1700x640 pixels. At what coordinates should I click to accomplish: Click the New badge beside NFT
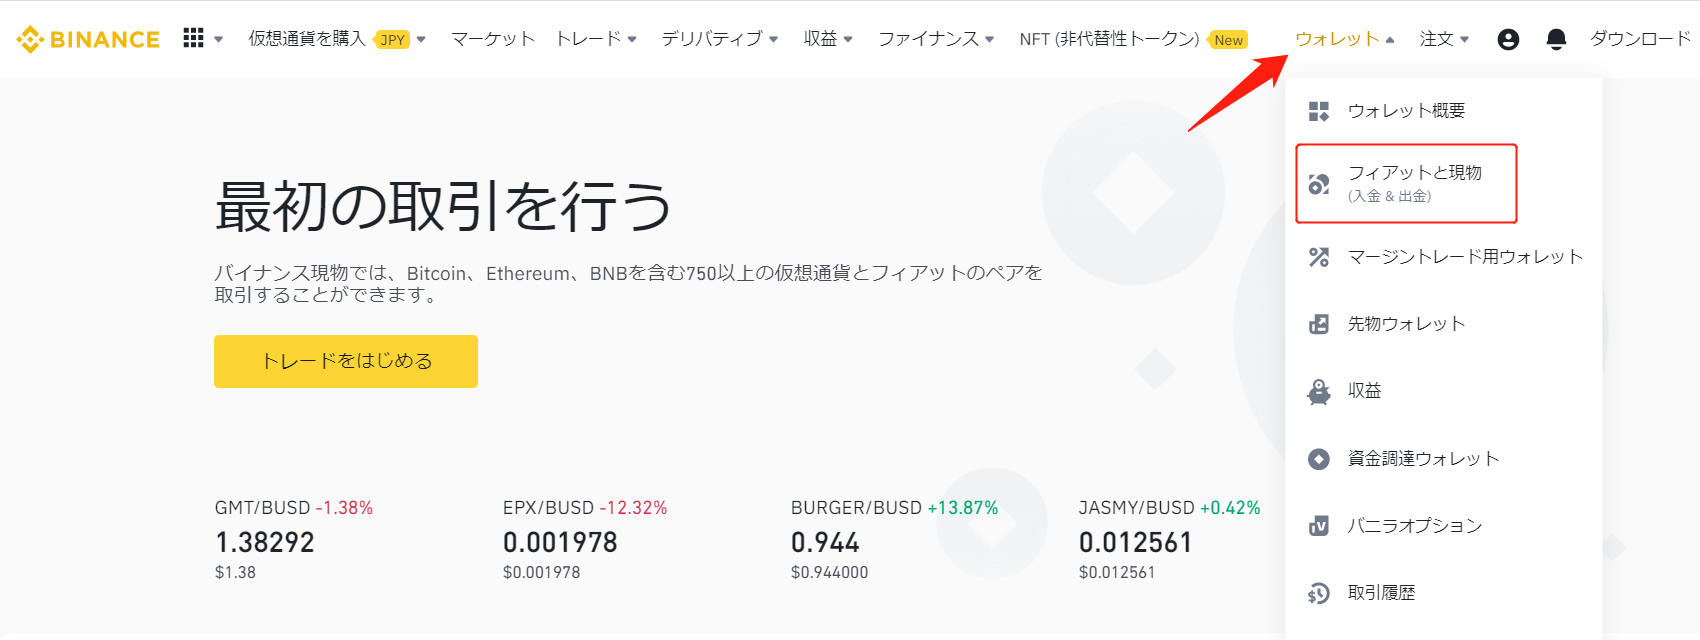[x=1229, y=40]
